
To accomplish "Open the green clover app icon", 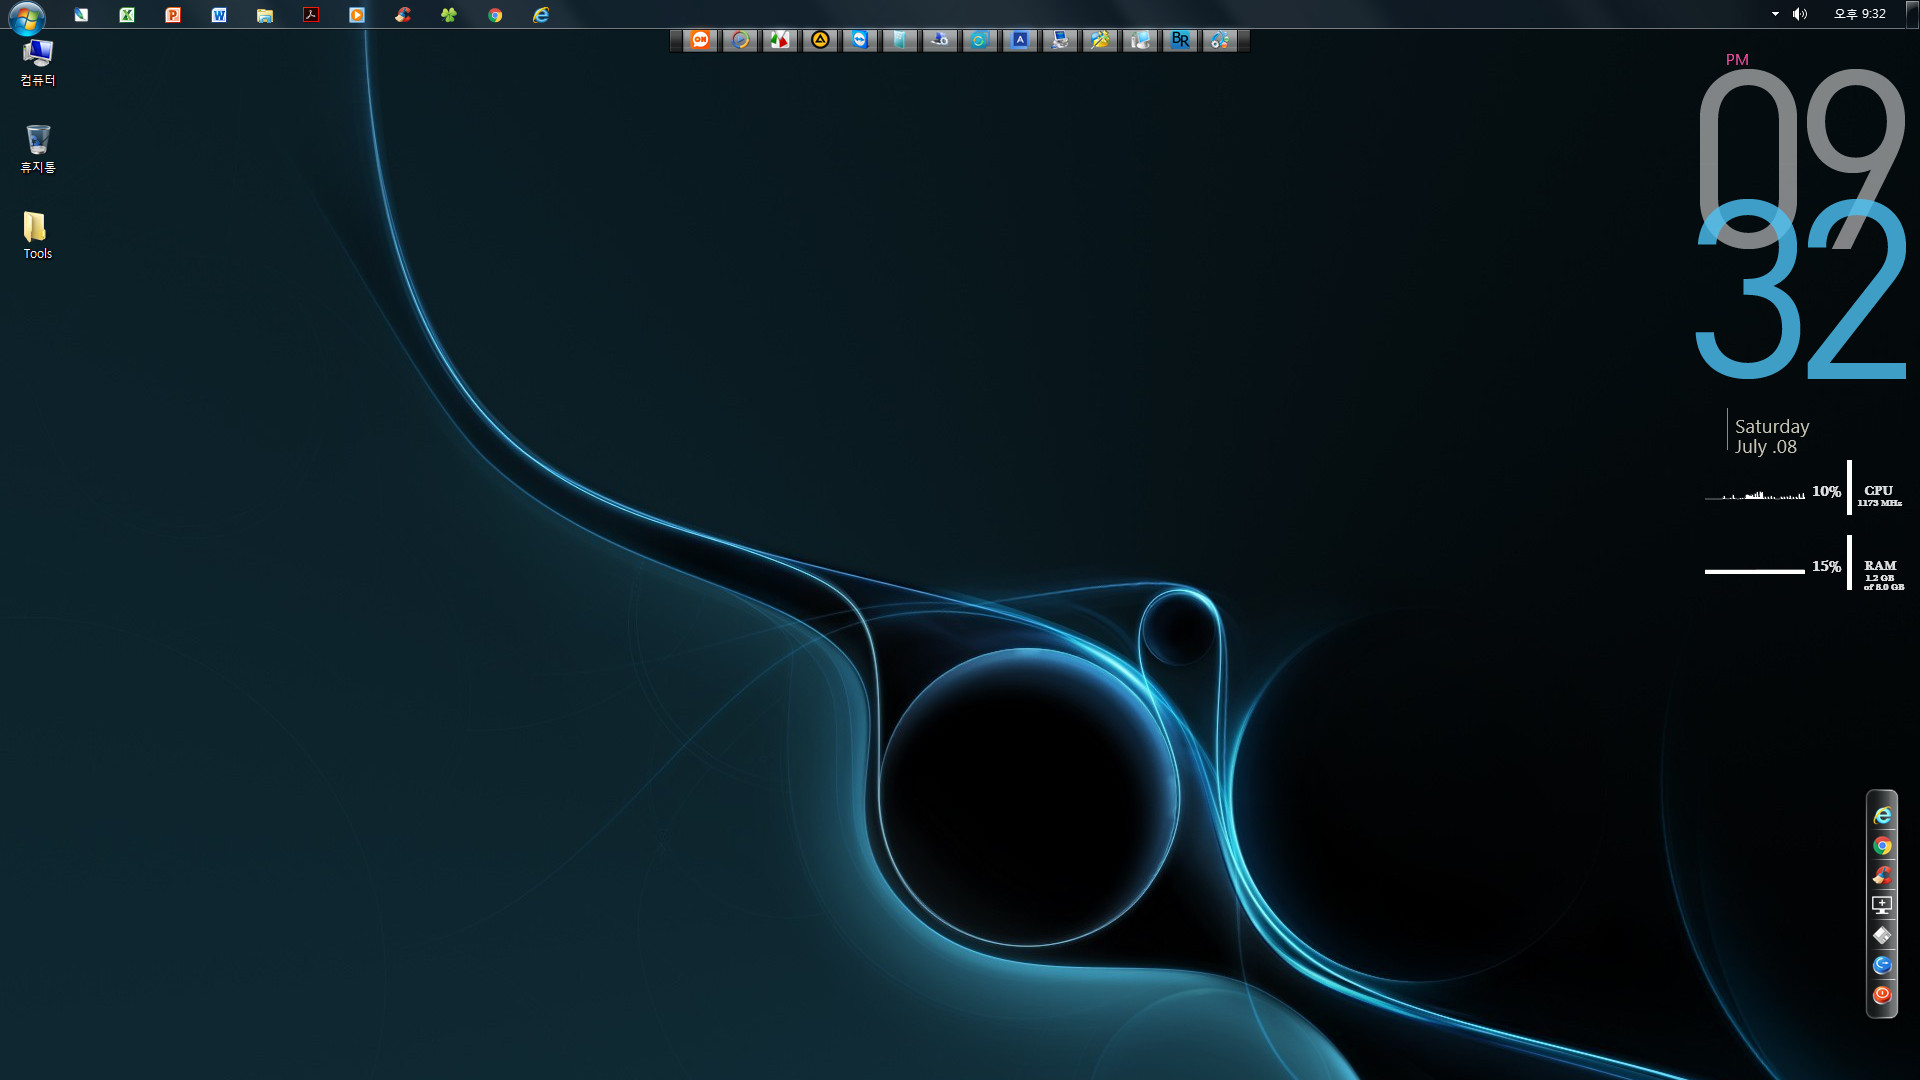I will point(449,14).
